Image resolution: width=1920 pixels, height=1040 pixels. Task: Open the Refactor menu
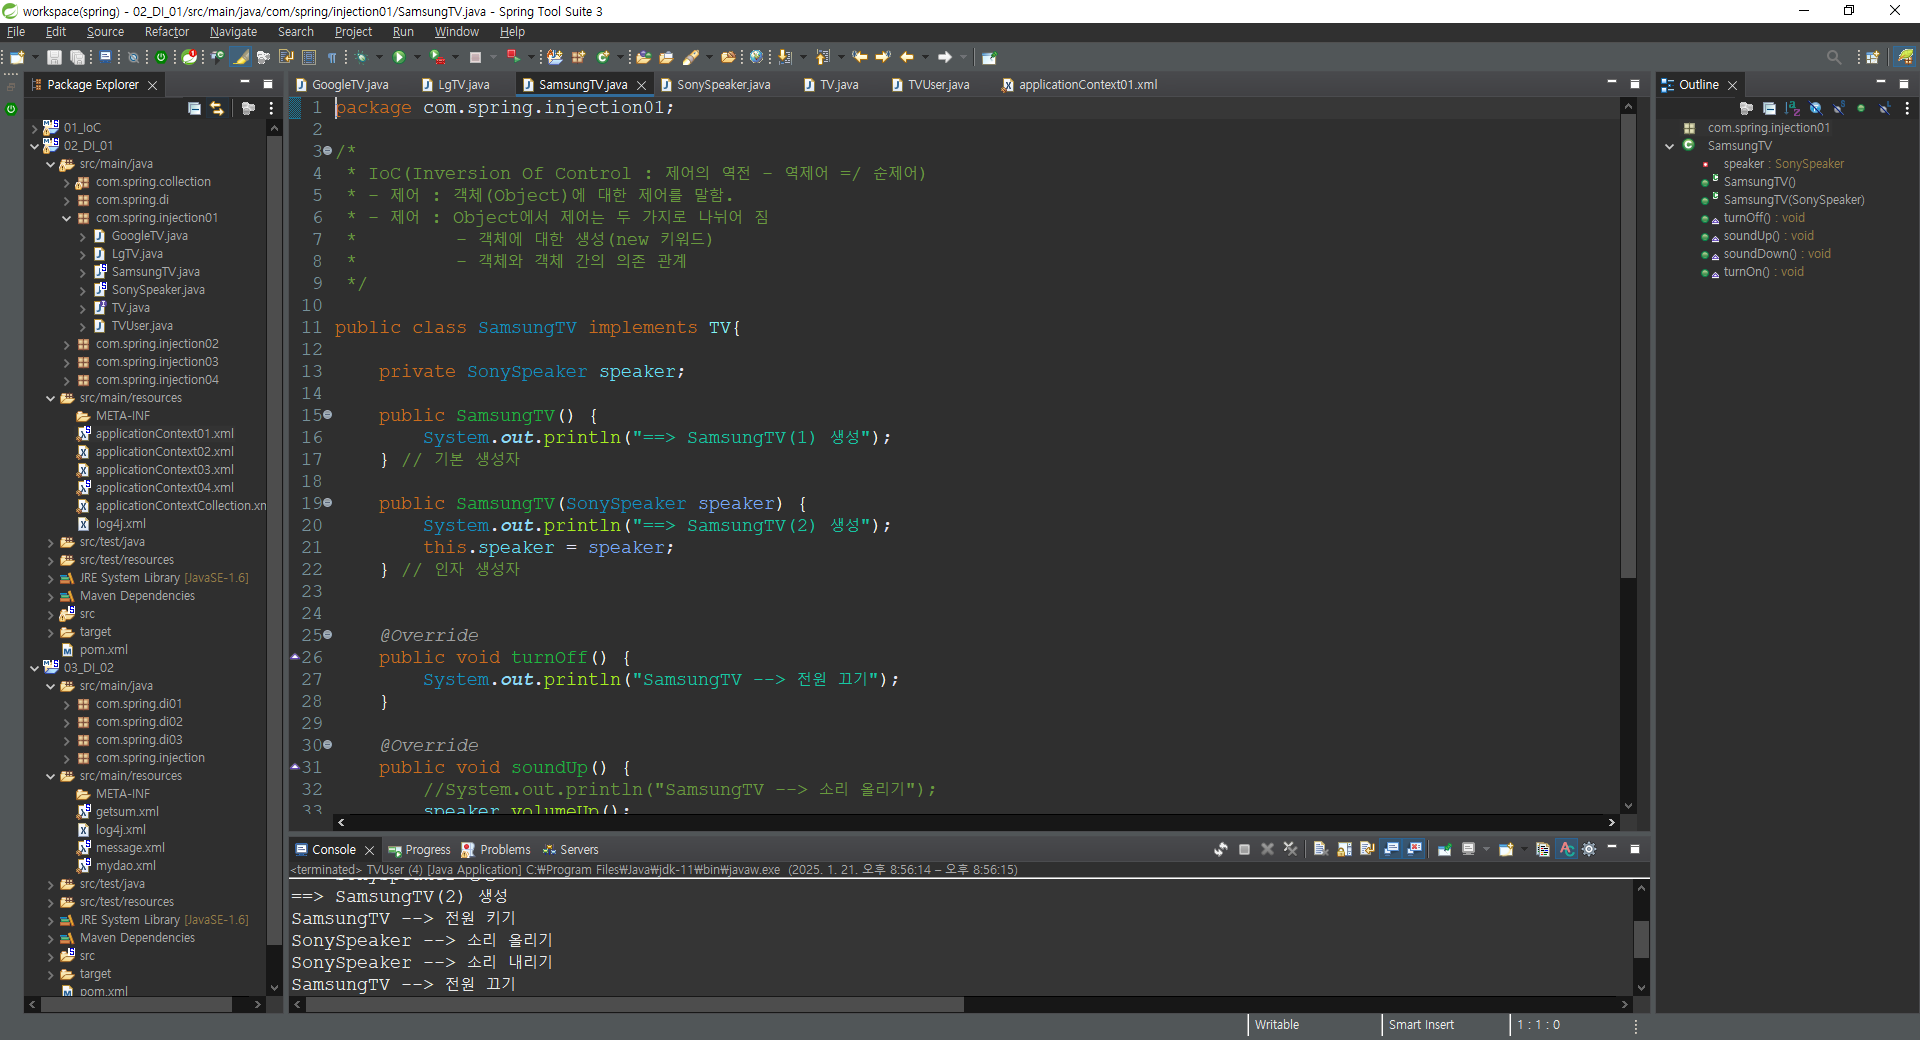point(166,32)
